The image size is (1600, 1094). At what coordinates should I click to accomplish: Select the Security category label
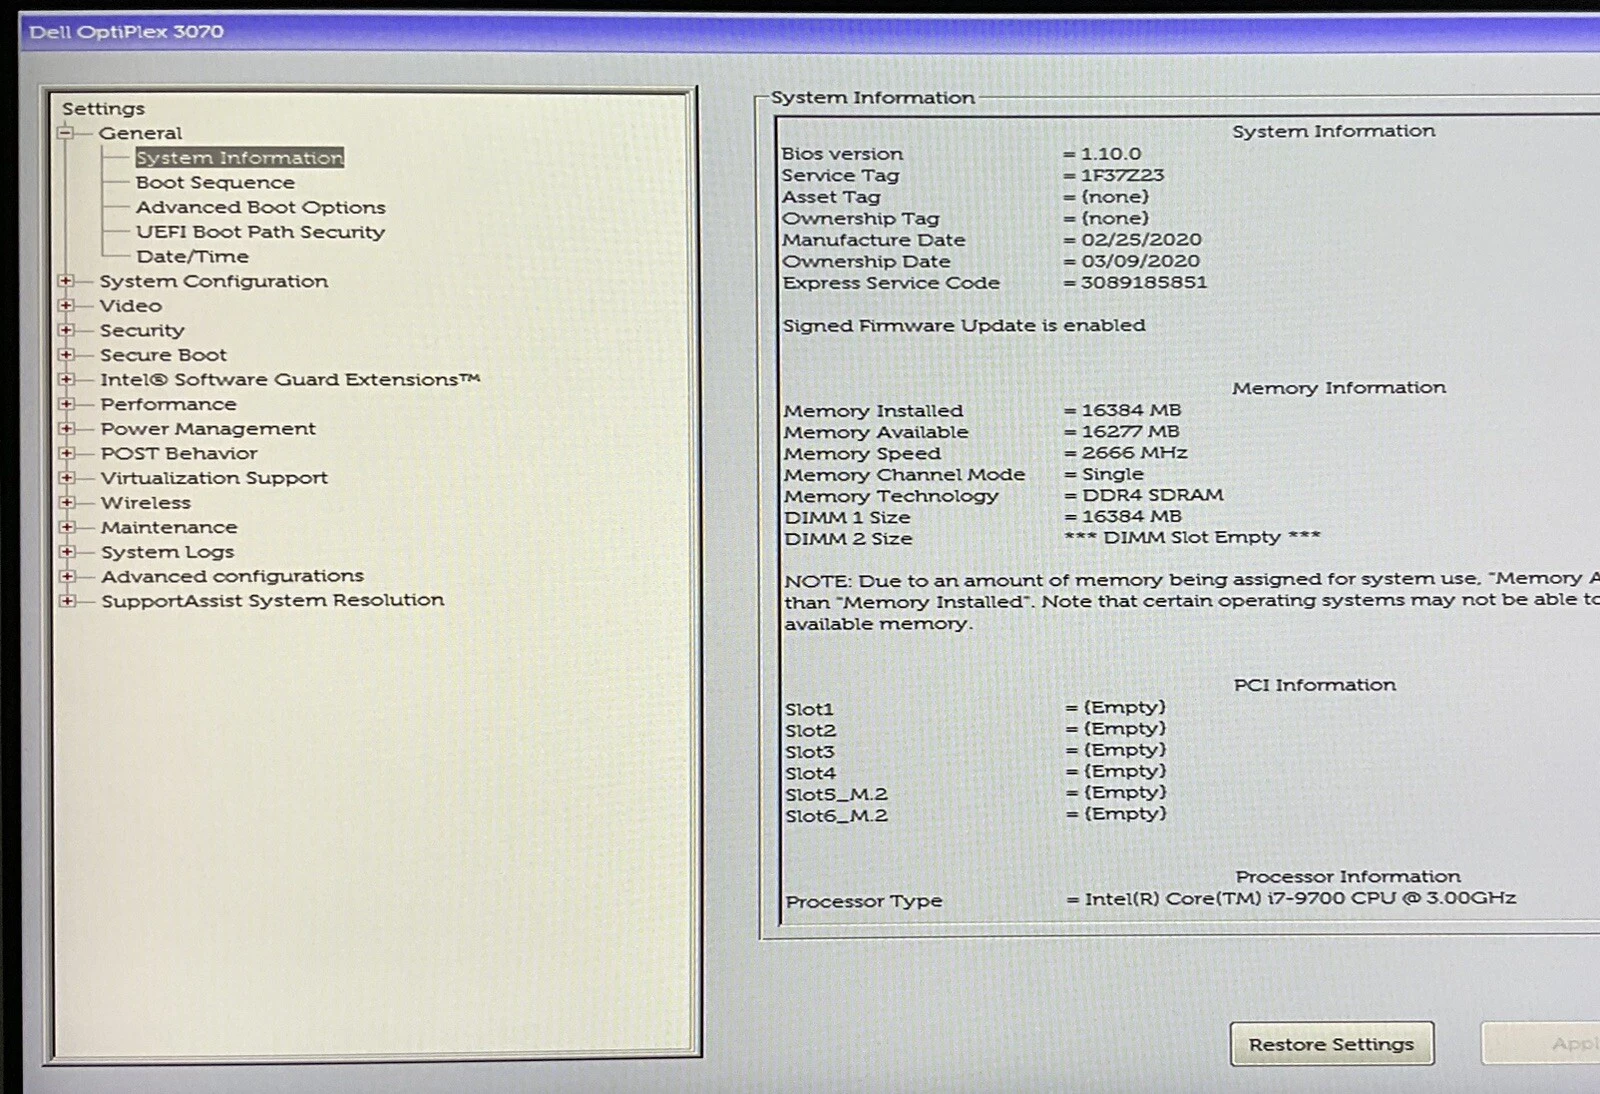click(142, 330)
